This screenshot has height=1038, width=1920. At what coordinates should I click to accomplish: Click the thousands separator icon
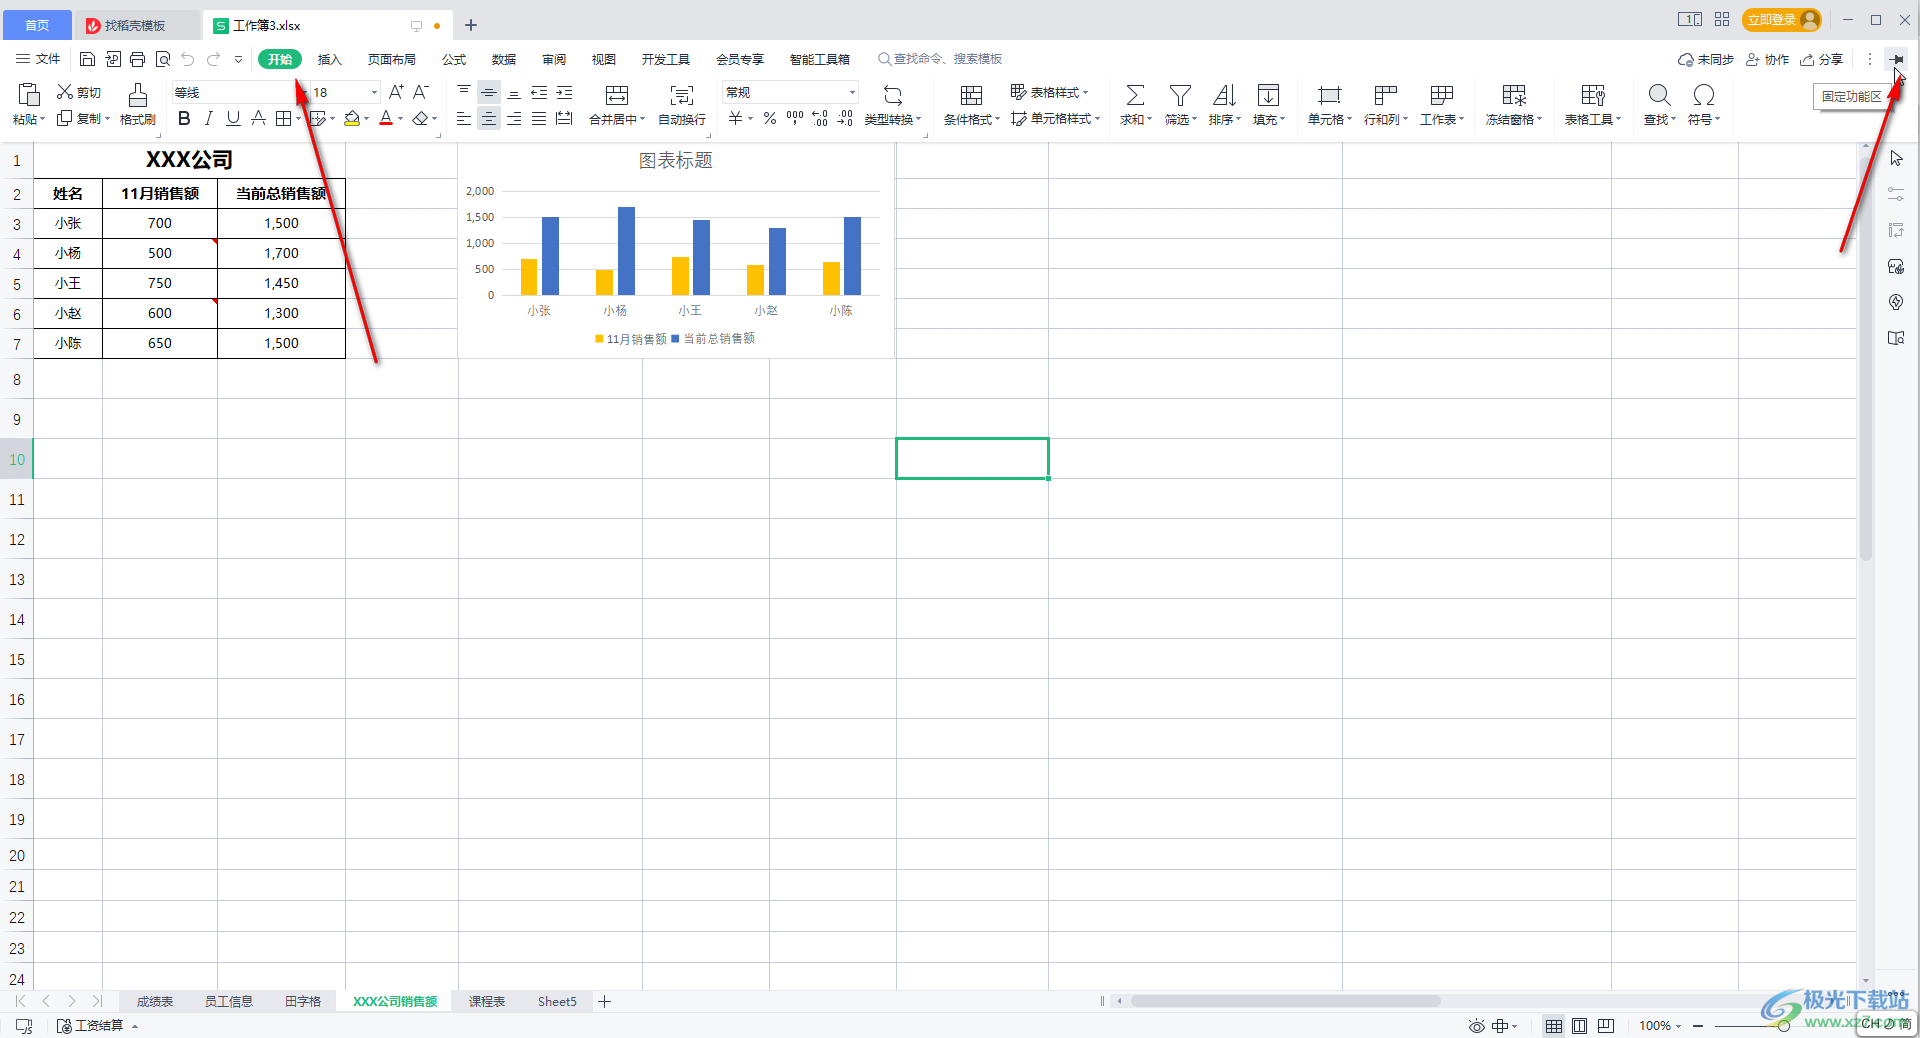[x=795, y=118]
